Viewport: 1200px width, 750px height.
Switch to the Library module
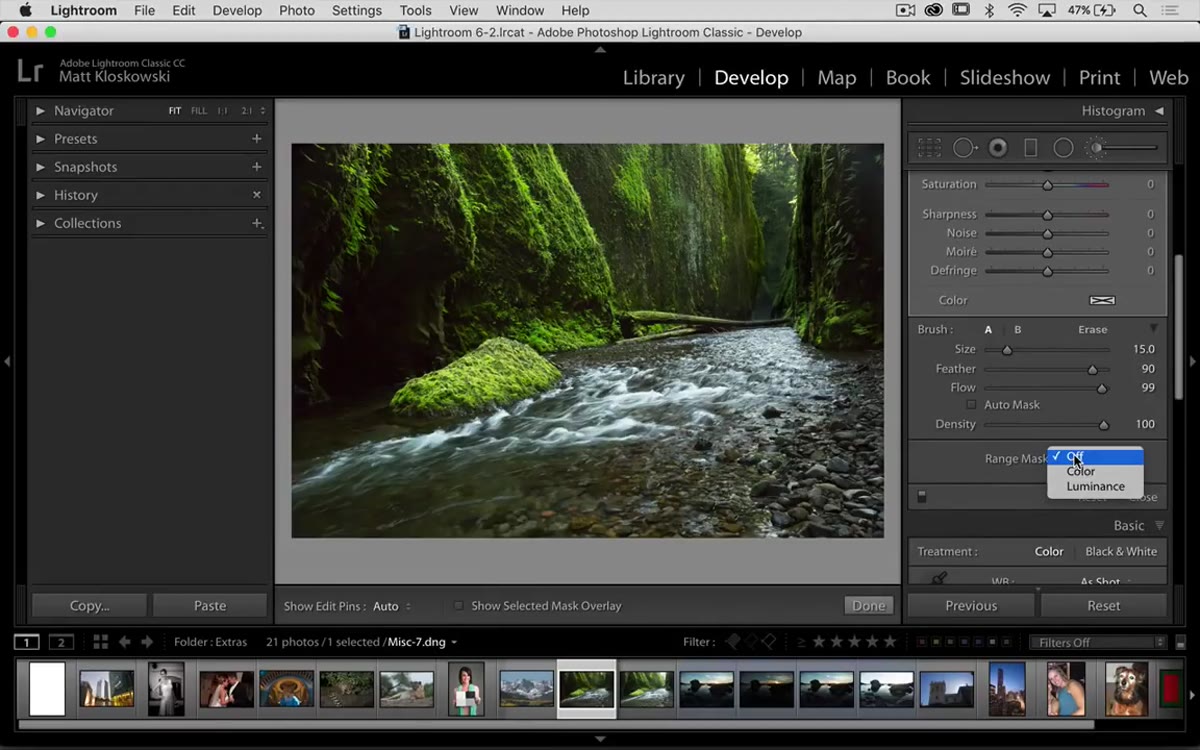(x=654, y=78)
